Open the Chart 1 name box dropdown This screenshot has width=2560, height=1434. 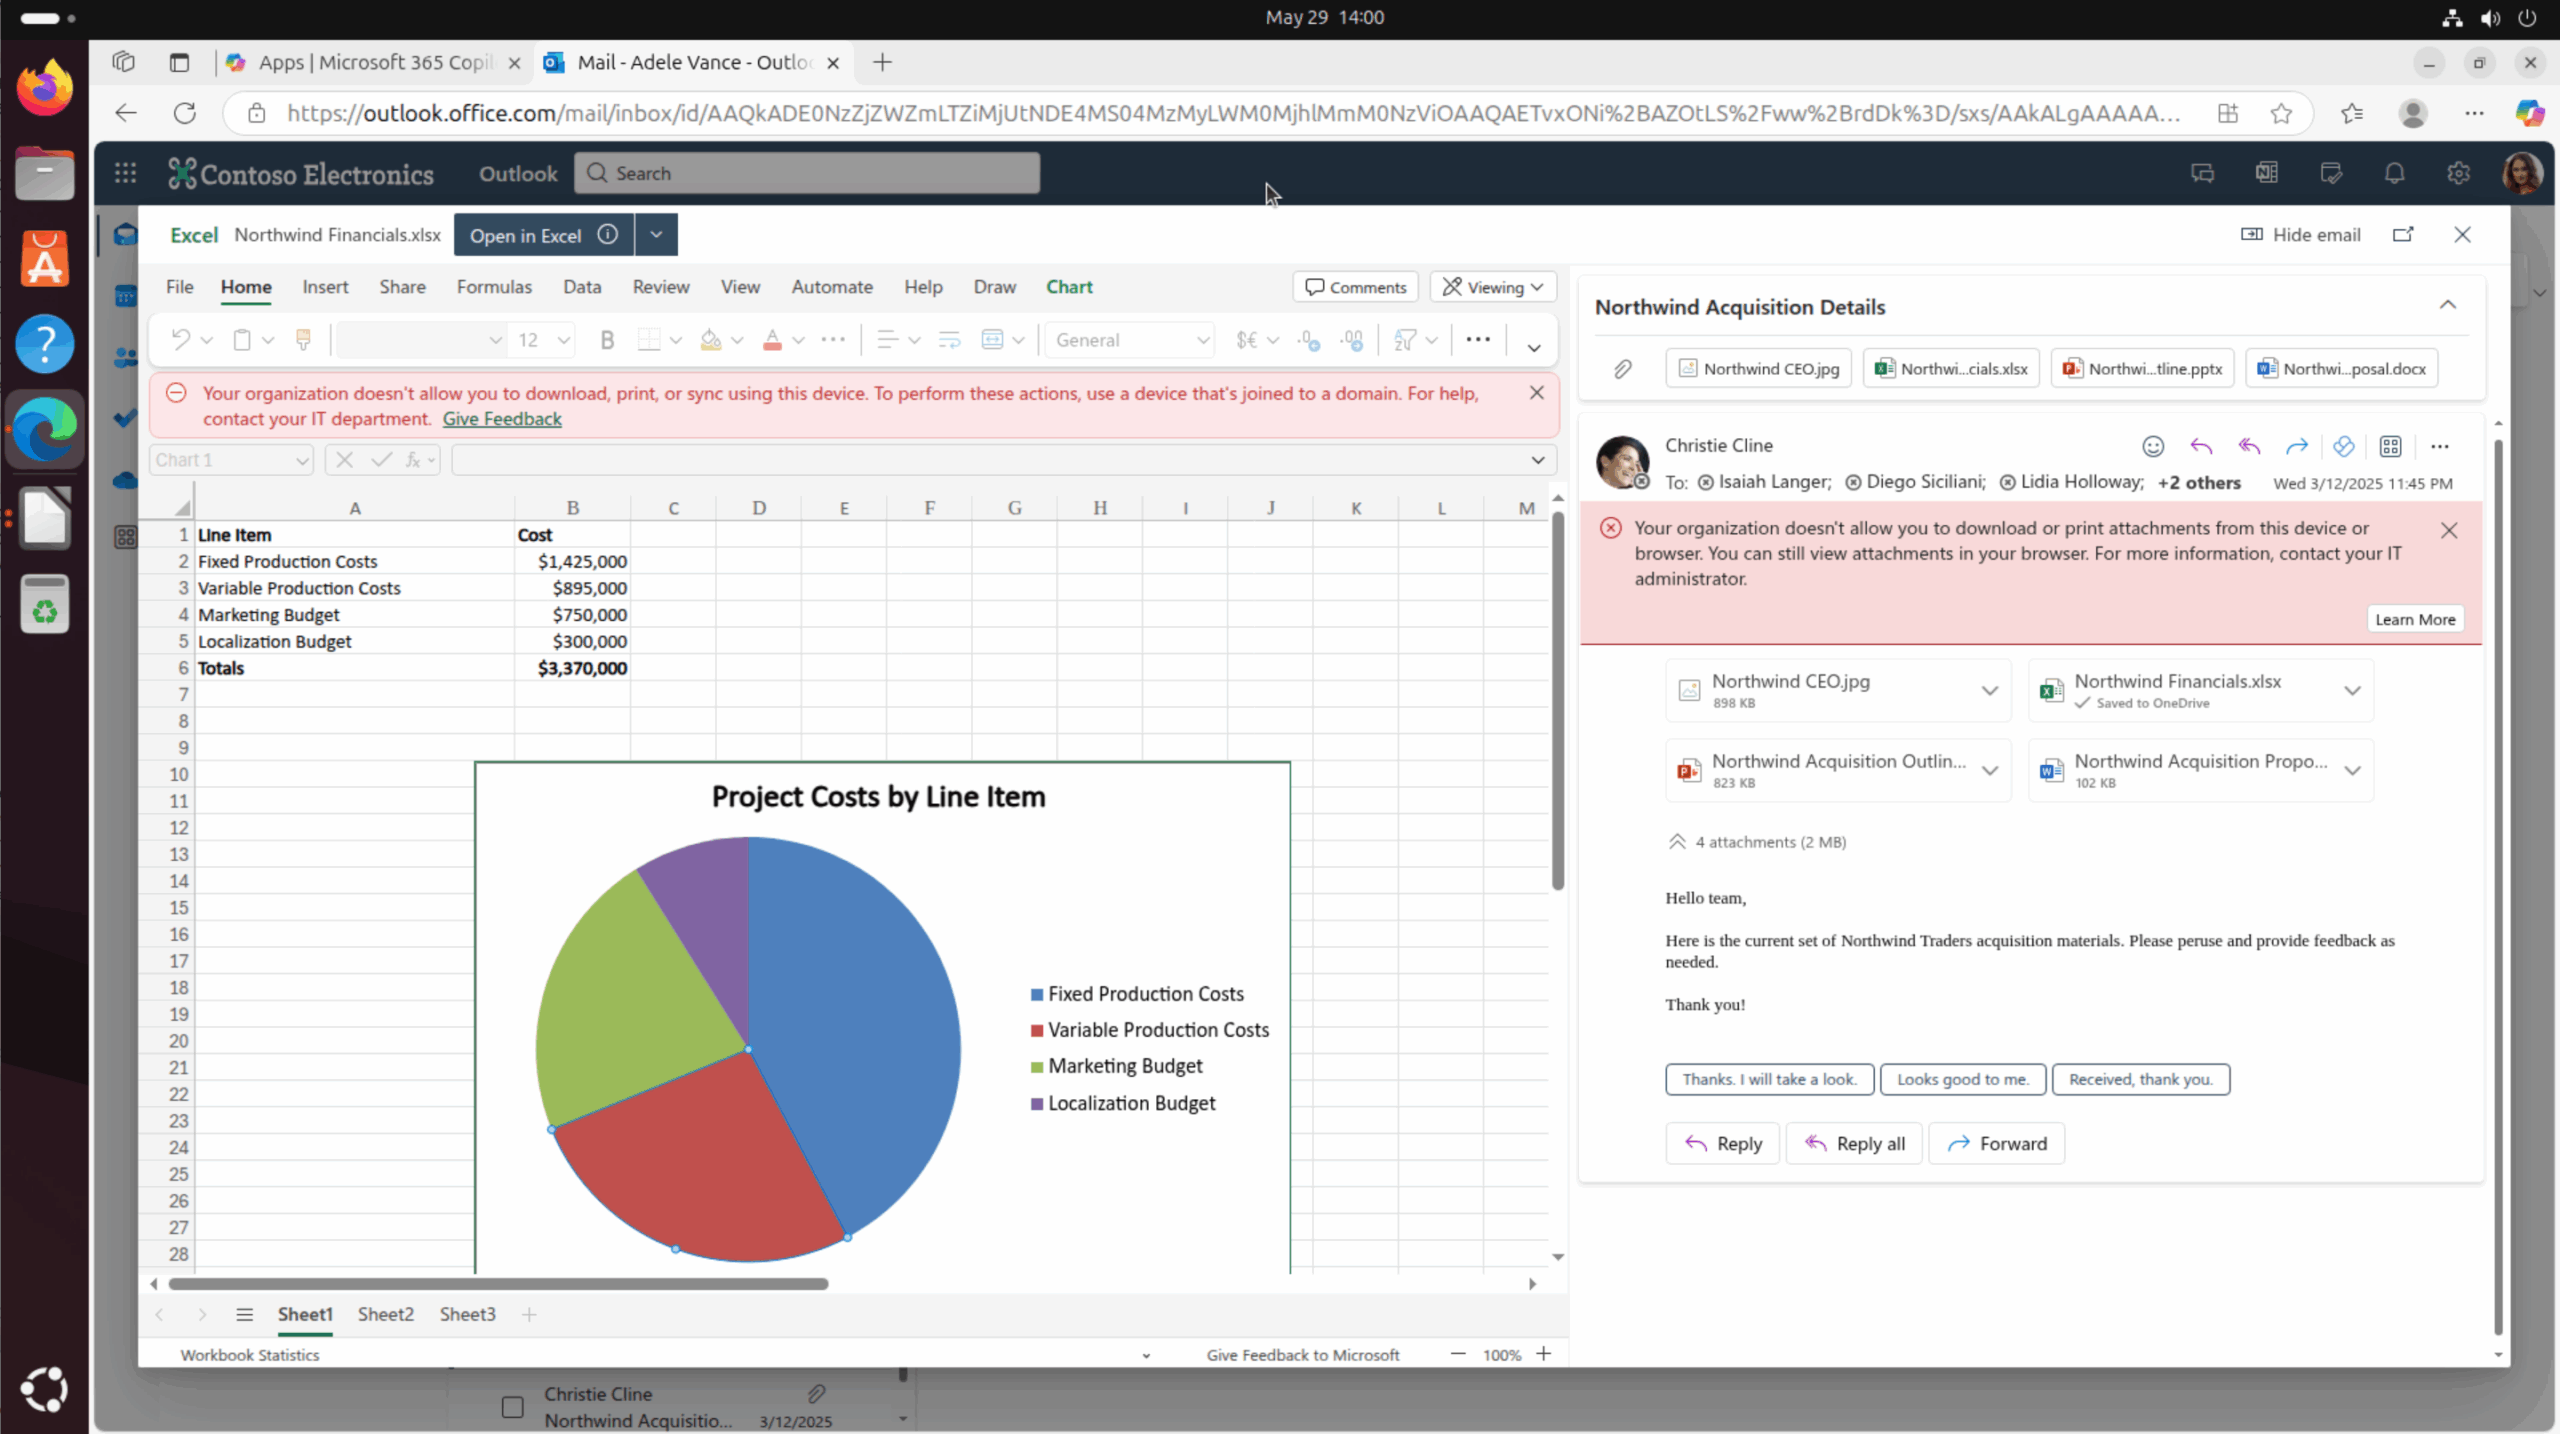click(x=302, y=460)
